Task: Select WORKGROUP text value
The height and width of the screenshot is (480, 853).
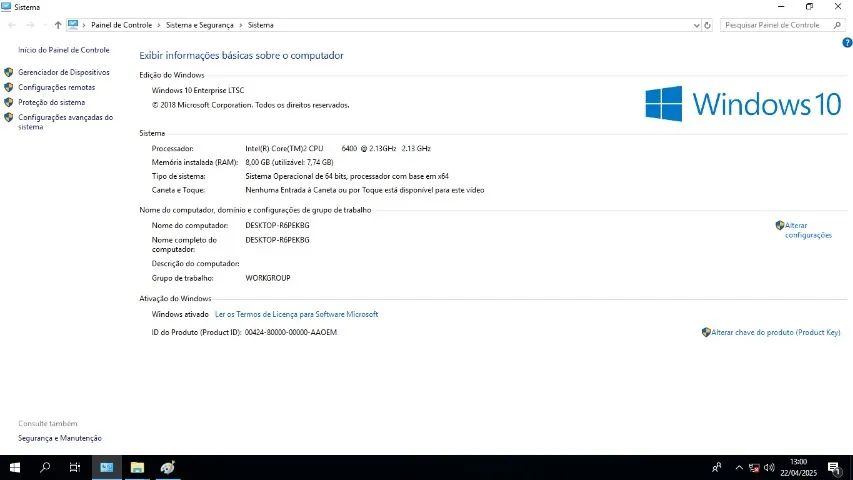Action: pyautogui.click(x=268, y=278)
